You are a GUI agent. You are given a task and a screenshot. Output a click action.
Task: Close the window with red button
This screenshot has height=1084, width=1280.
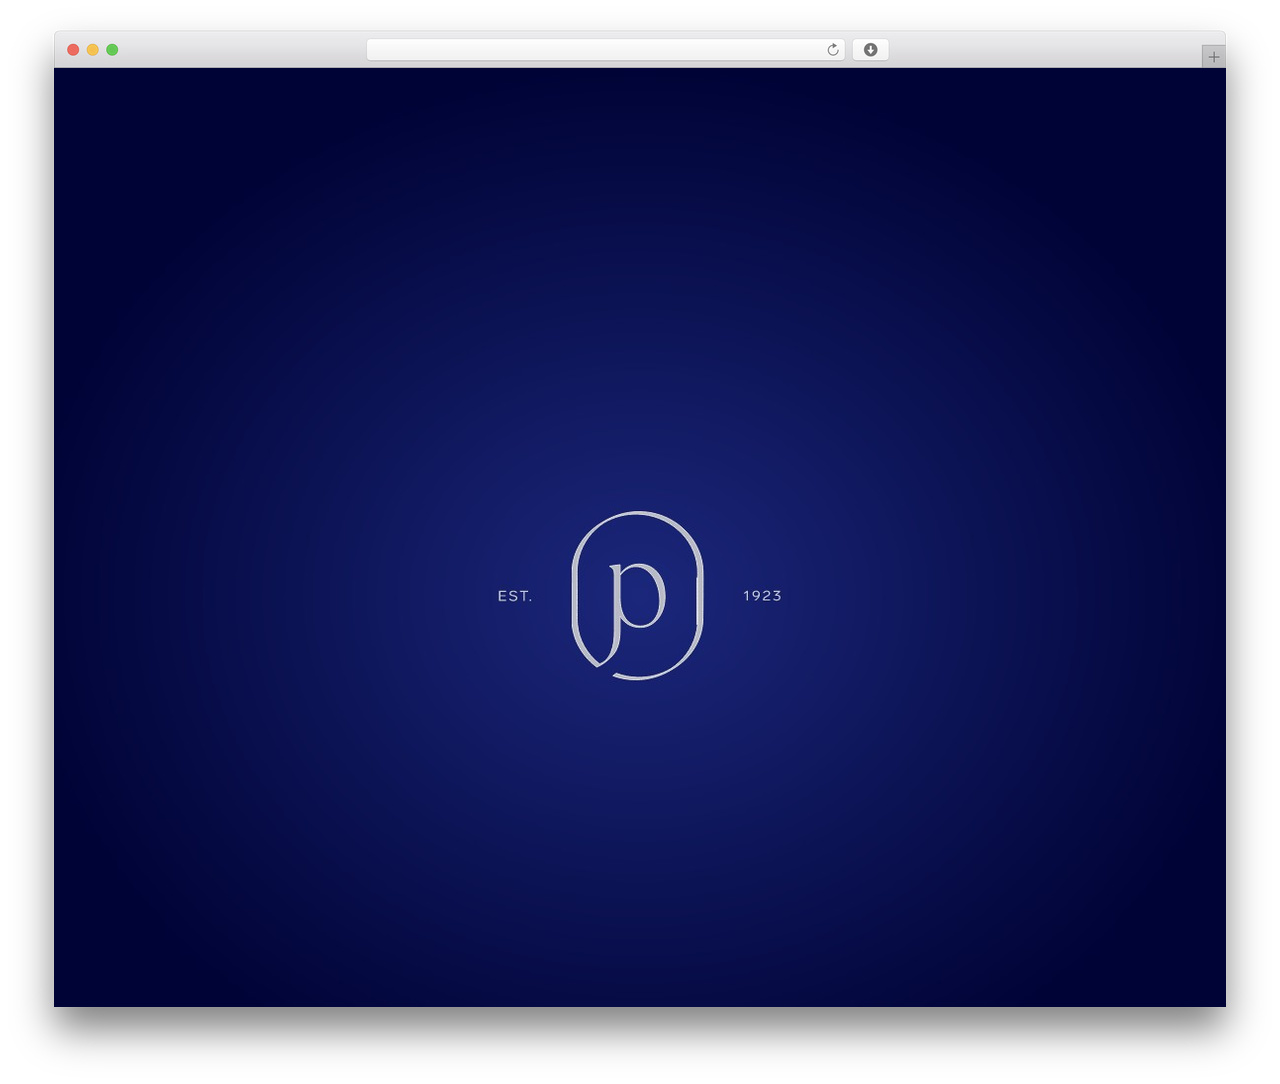click(x=73, y=50)
